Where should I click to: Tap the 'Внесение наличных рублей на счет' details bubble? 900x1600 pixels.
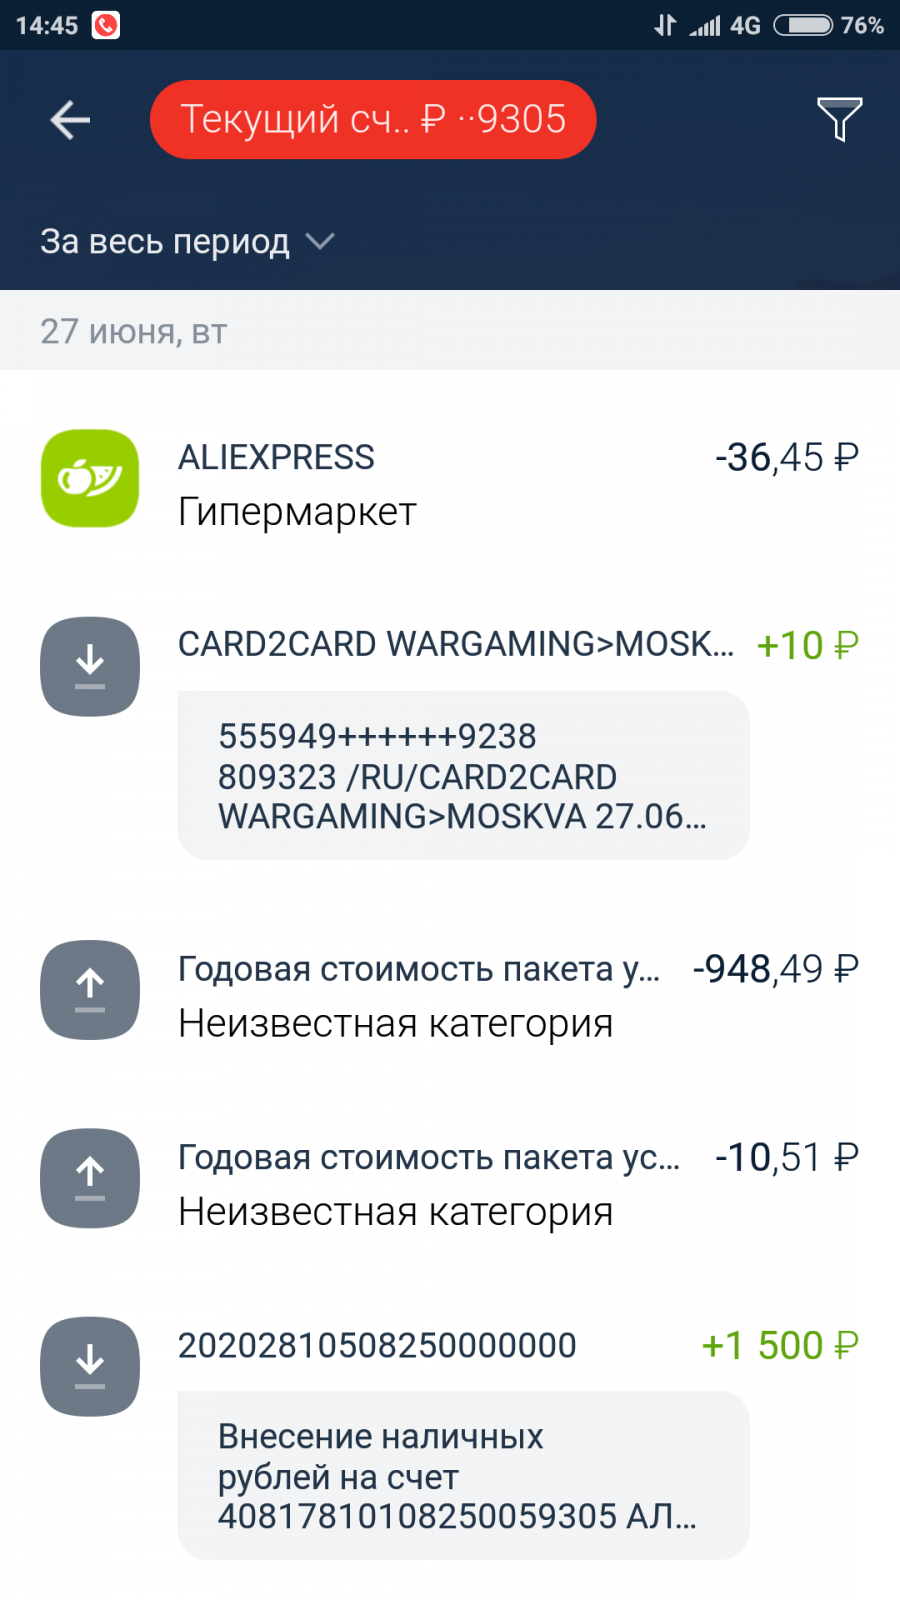[x=463, y=1476]
